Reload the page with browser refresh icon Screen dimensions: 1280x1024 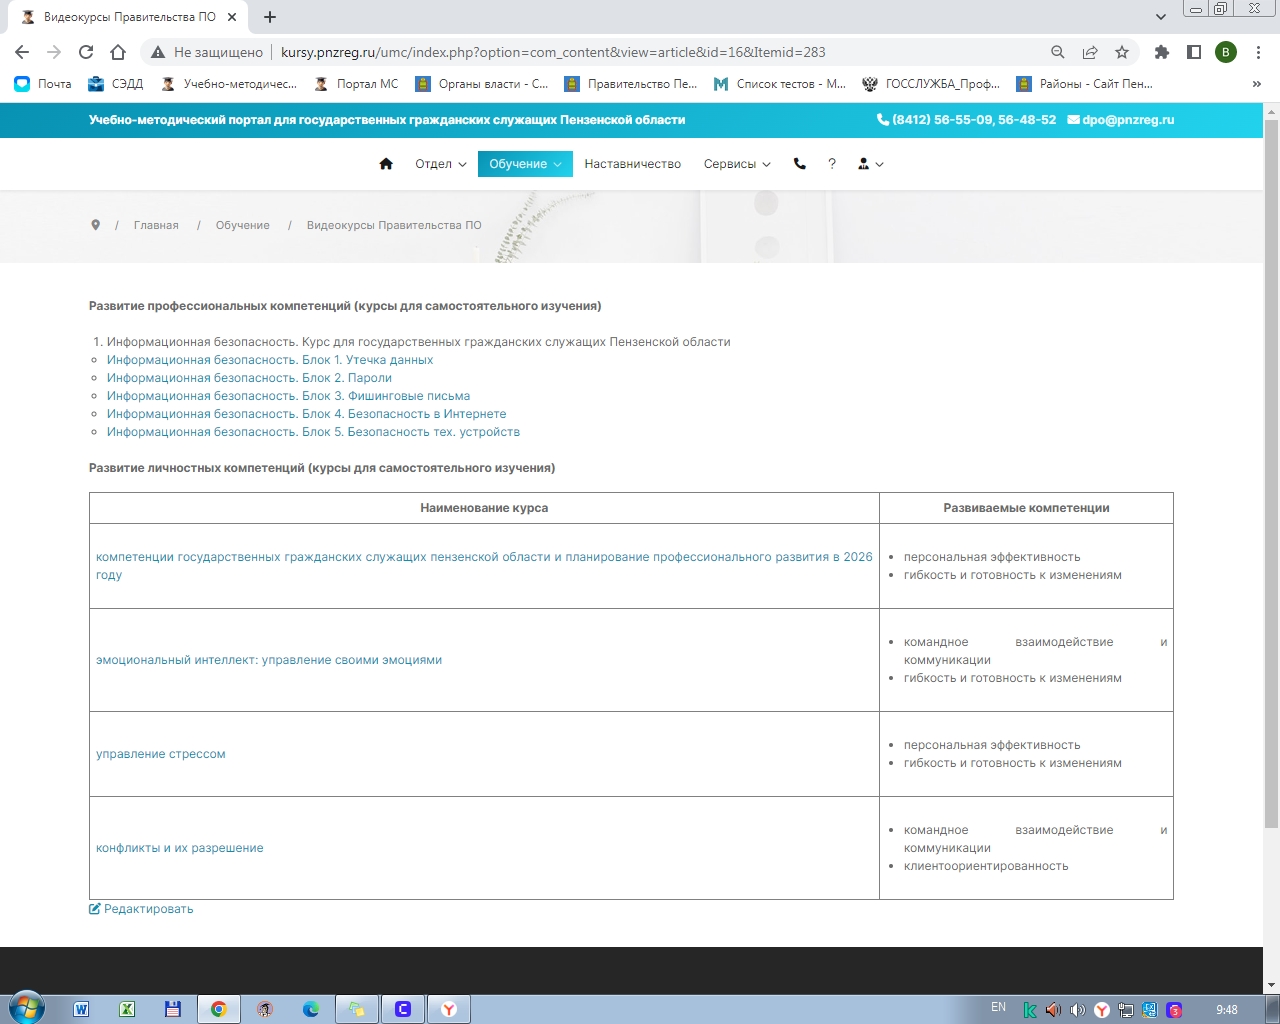point(86,52)
